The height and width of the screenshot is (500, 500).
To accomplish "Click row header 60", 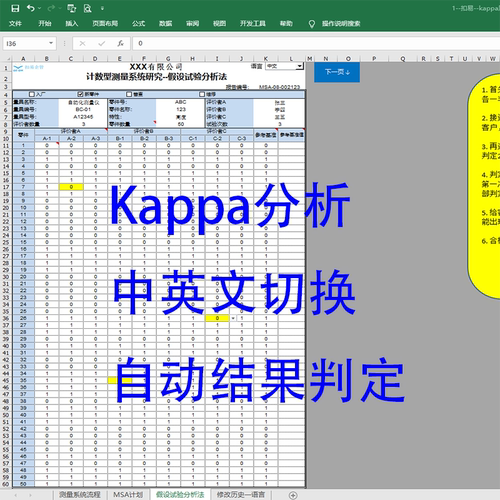I will (6, 484).
